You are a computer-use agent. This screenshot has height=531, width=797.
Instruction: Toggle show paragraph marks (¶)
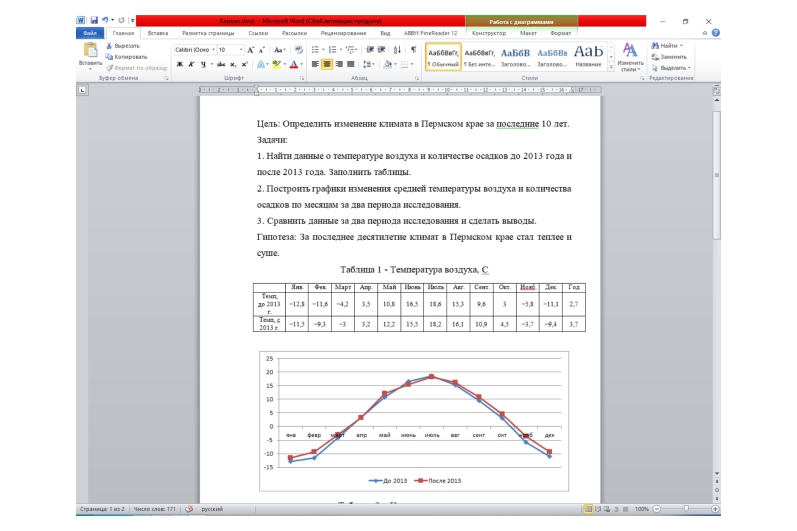[x=413, y=50]
